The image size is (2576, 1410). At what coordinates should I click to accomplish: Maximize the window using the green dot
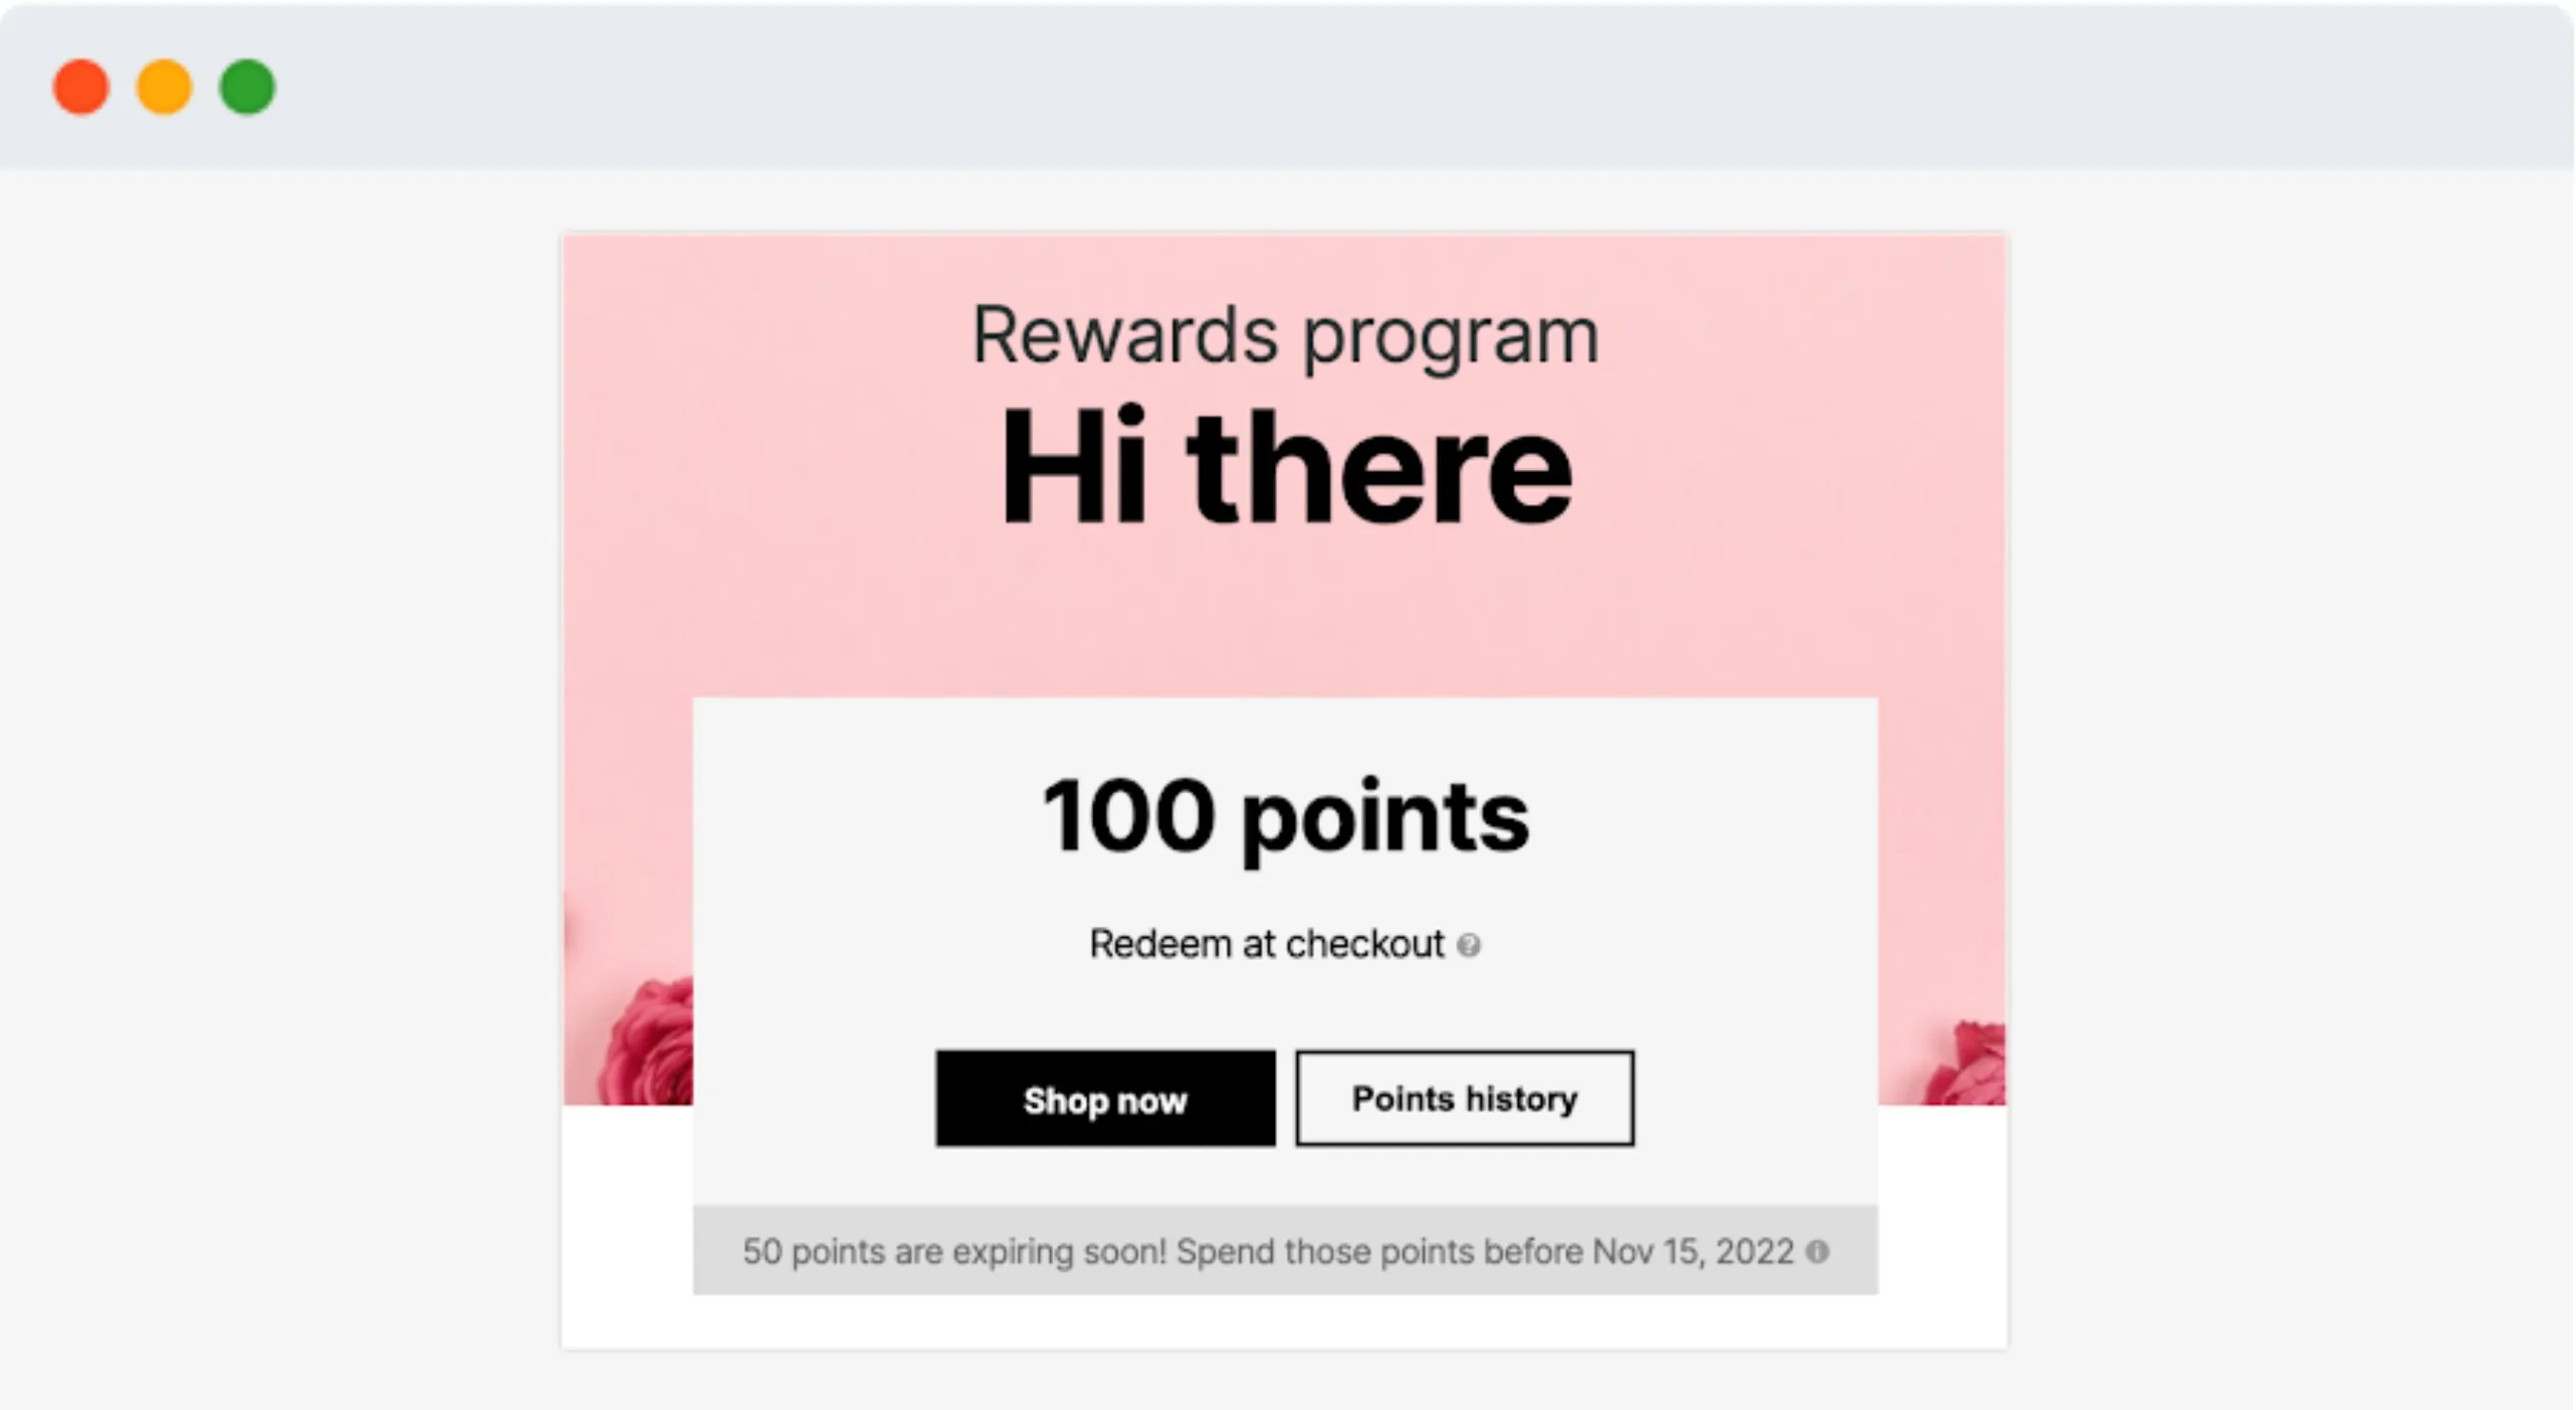(x=247, y=87)
